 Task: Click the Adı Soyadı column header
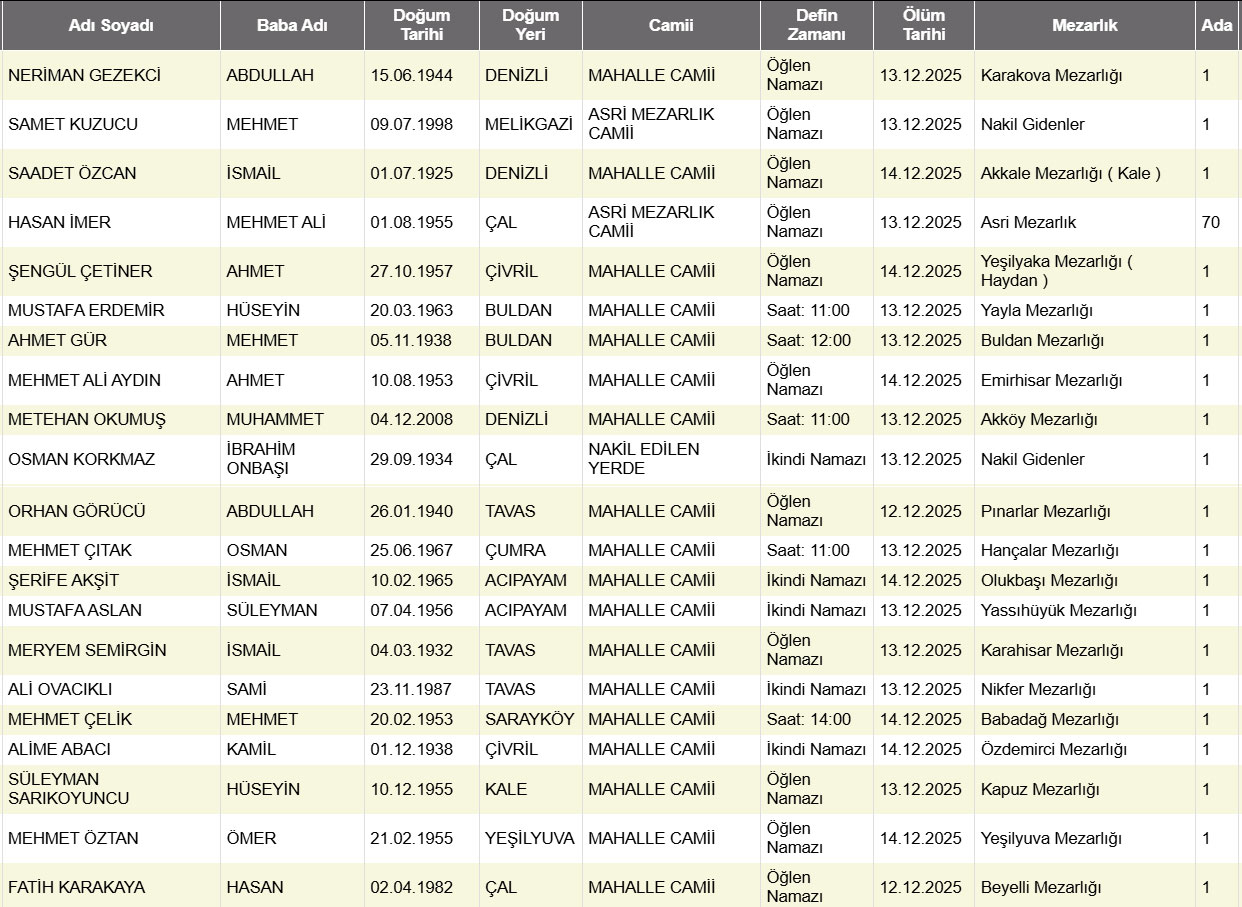coord(111,26)
